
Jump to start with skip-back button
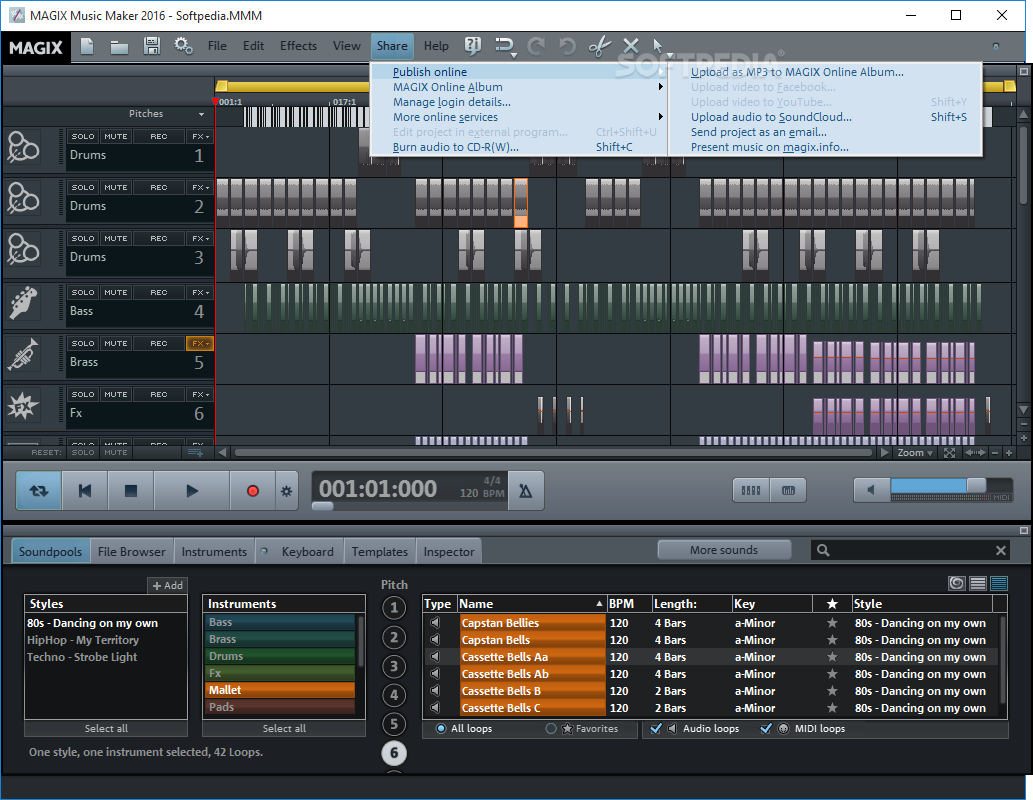[85, 490]
